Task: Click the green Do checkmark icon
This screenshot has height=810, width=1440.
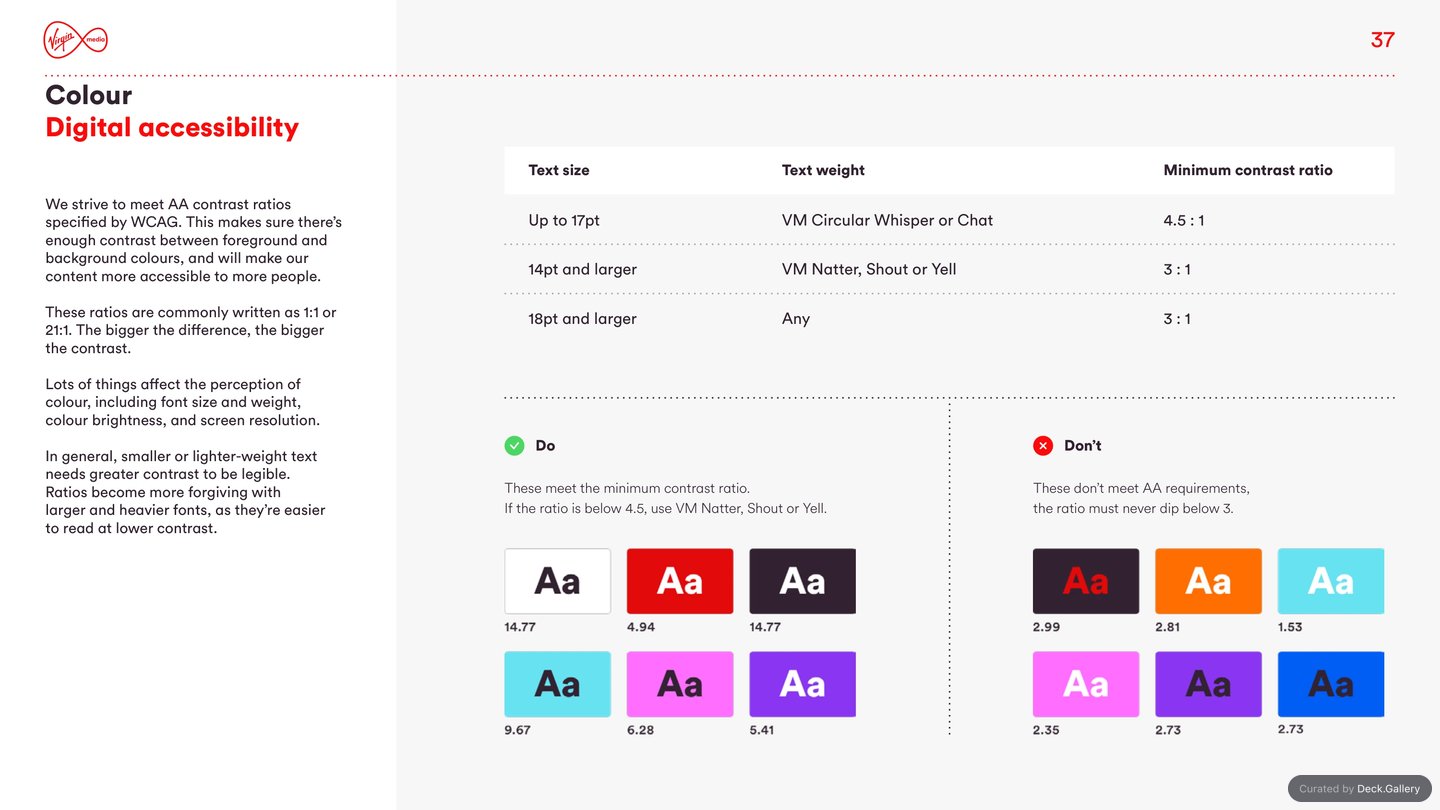Action: coord(514,446)
